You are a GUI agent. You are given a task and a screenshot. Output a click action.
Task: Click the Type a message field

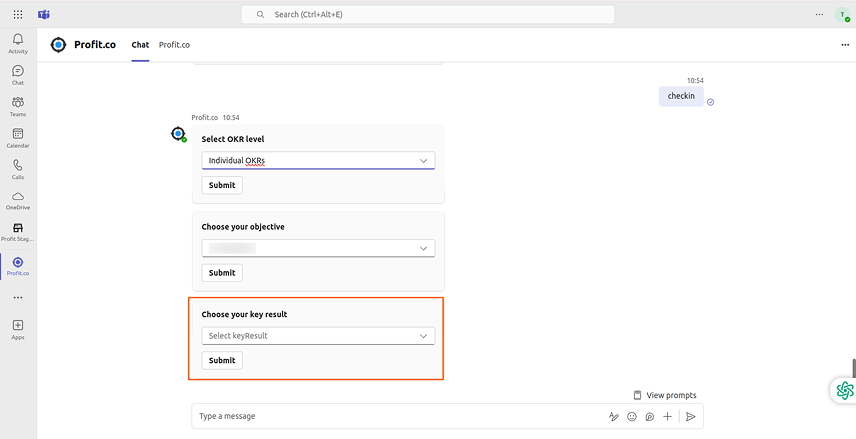pyautogui.click(x=399, y=416)
